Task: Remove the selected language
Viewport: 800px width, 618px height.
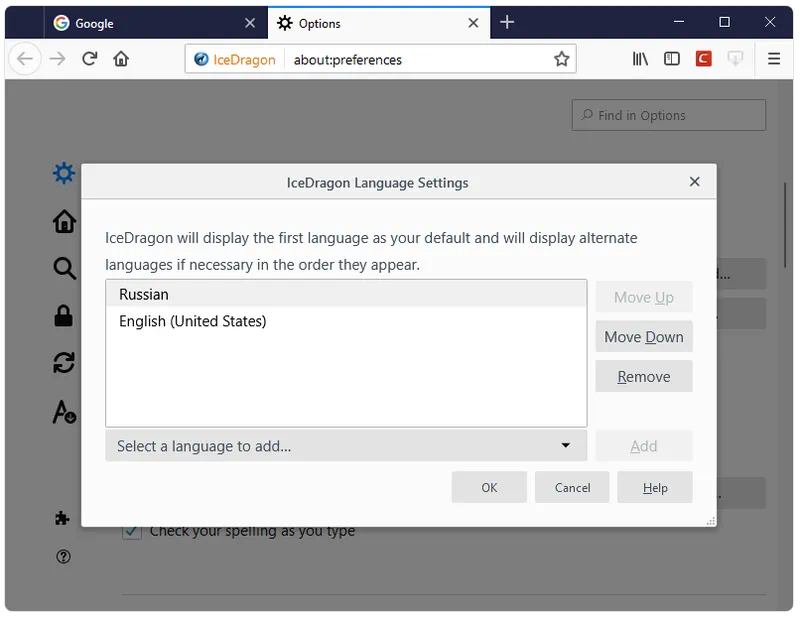Action: [644, 377]
